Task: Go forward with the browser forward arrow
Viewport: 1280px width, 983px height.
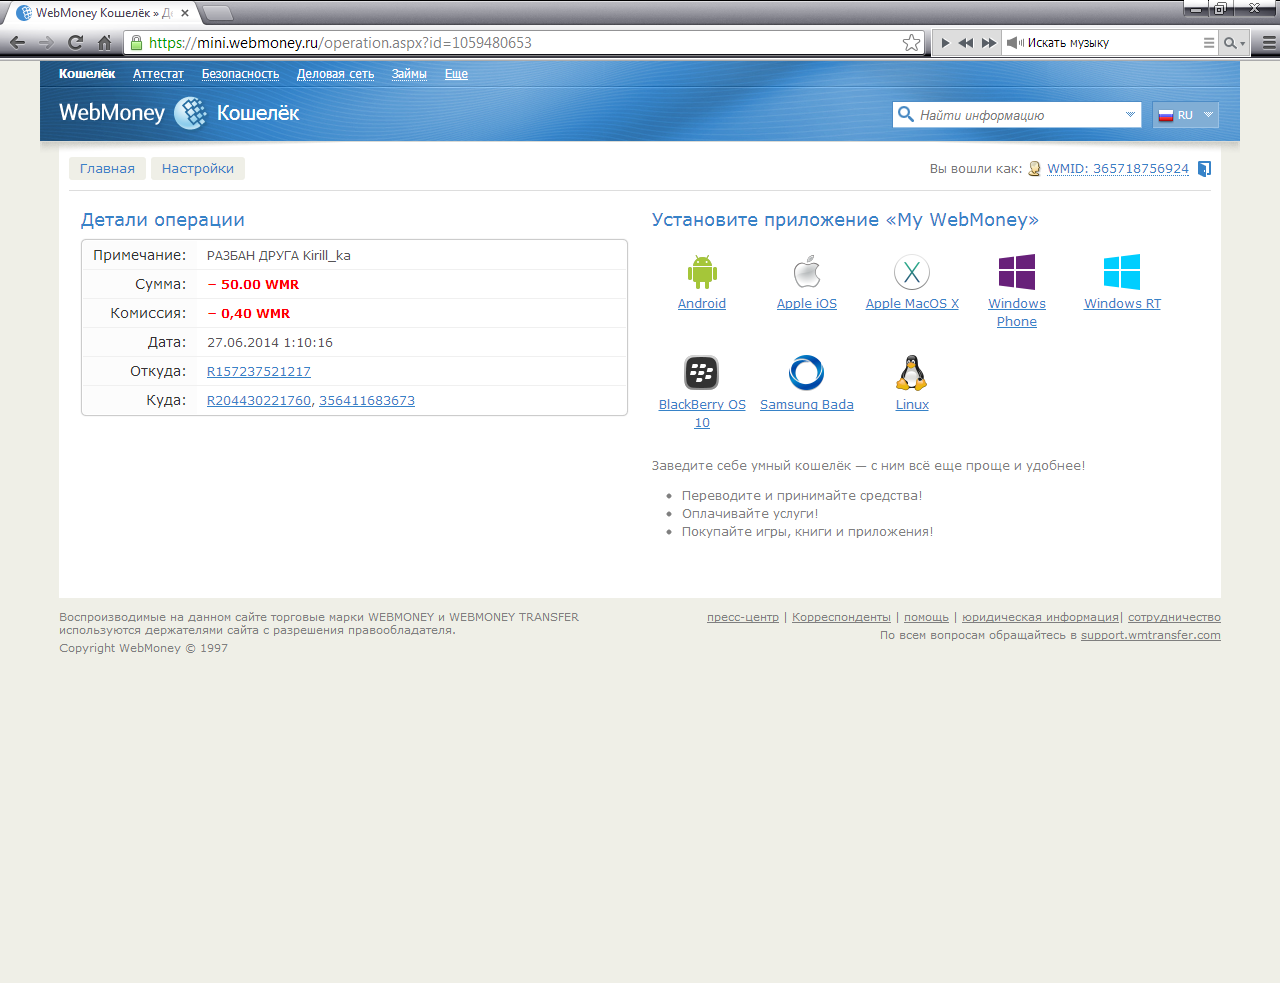Action: (46, 42)
